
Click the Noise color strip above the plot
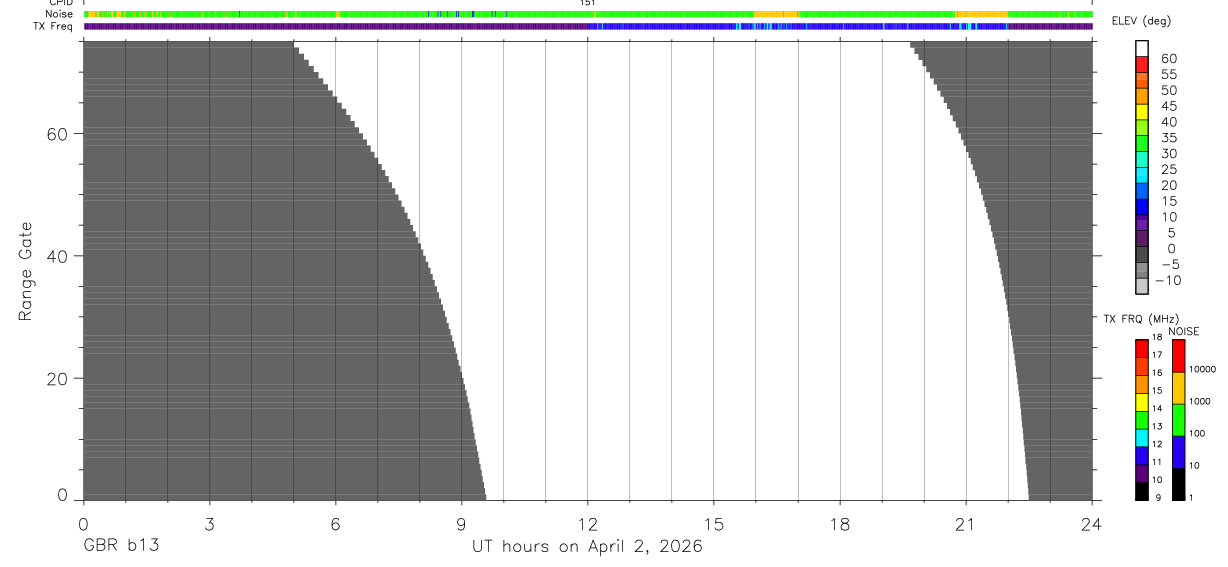588,14
